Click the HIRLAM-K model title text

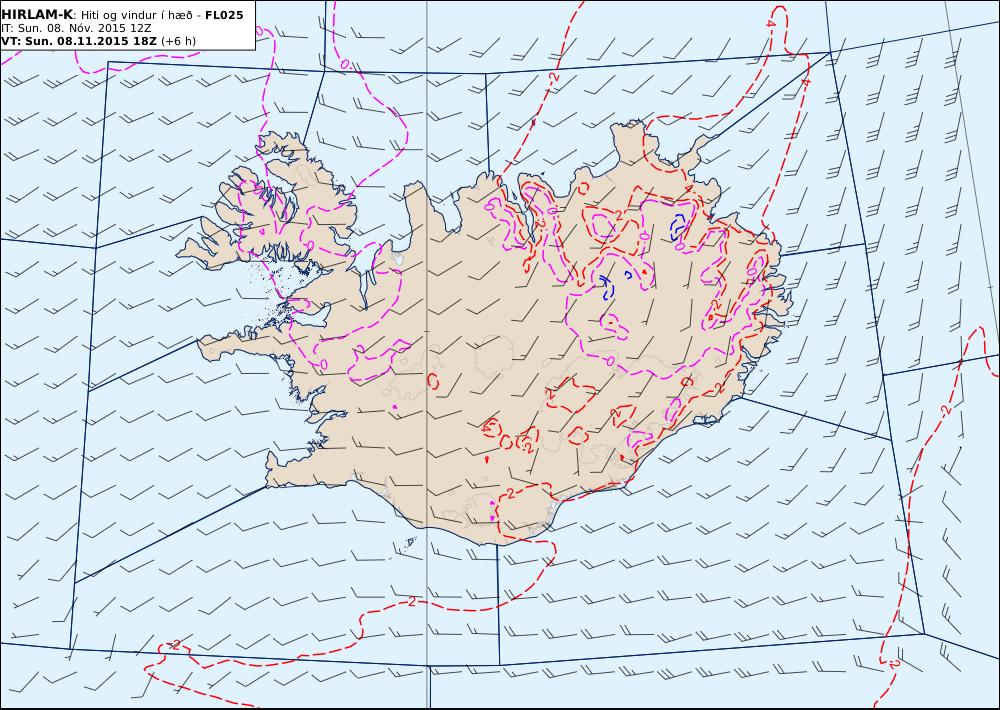tap(37, 15)
